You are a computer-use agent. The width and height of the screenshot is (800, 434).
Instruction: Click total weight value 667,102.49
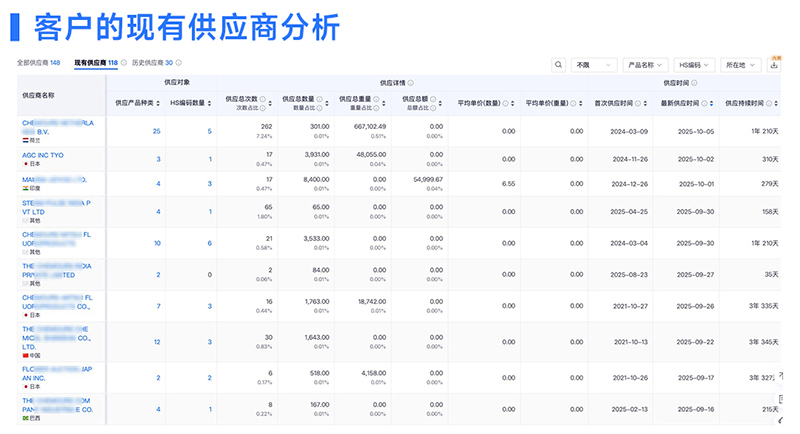click(370, 126)
